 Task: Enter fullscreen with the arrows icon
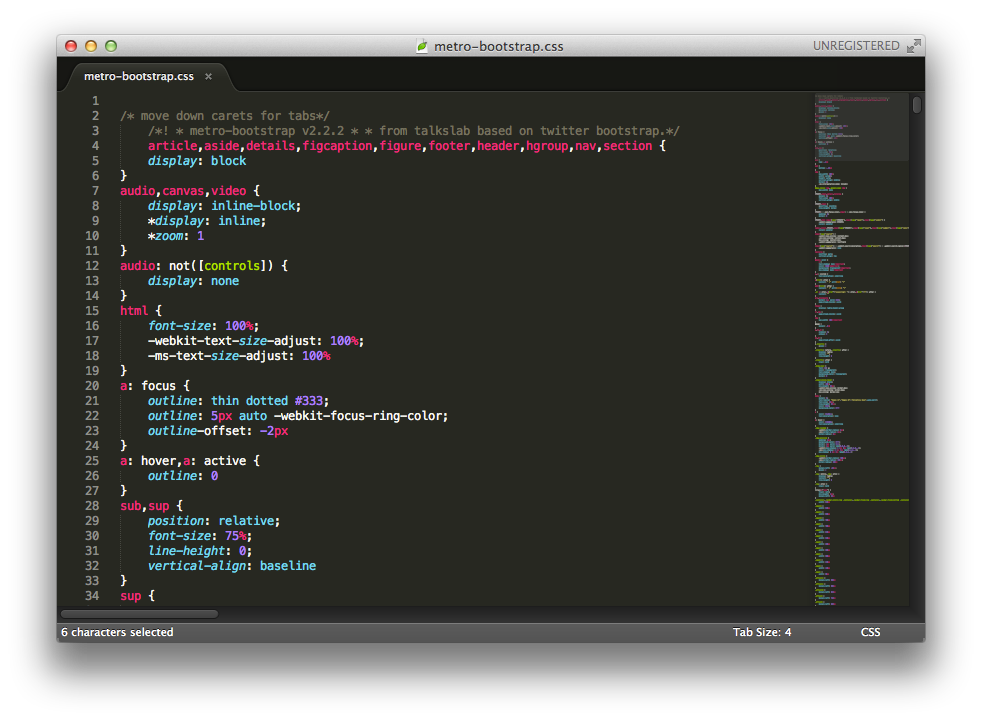pos(914,46)
